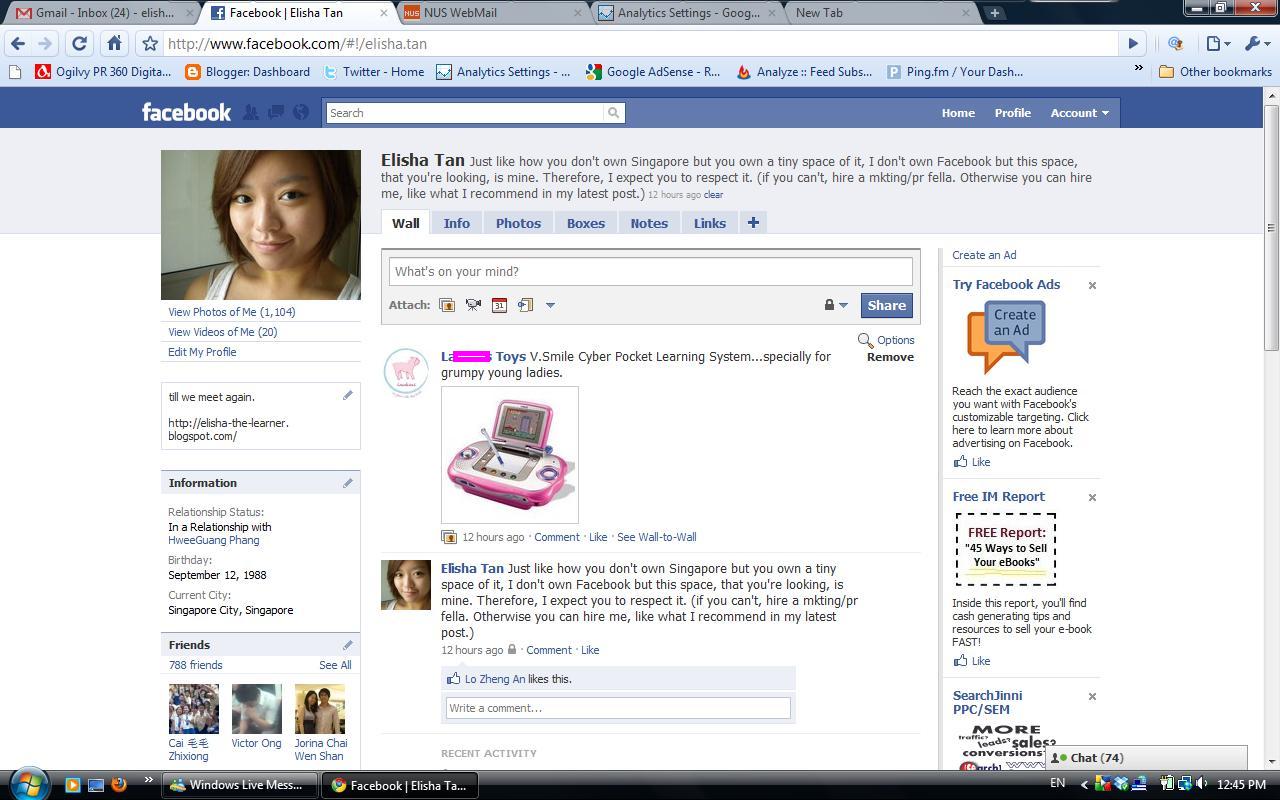This screenshot has width=1280, height=800.
Task: Click the Write a comment field
Action: tap(618, 708)
